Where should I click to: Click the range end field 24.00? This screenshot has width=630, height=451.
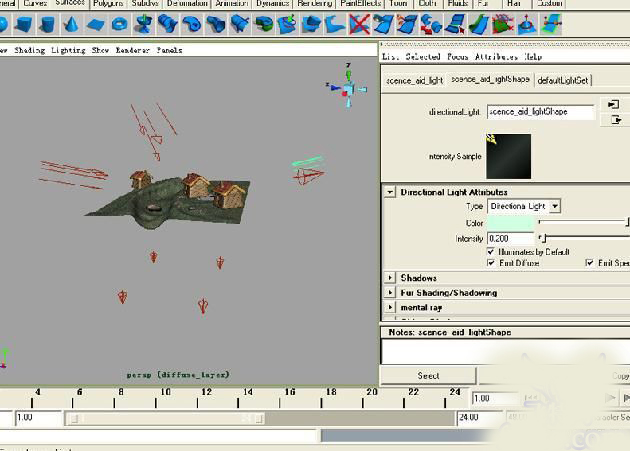coord(479,417)
